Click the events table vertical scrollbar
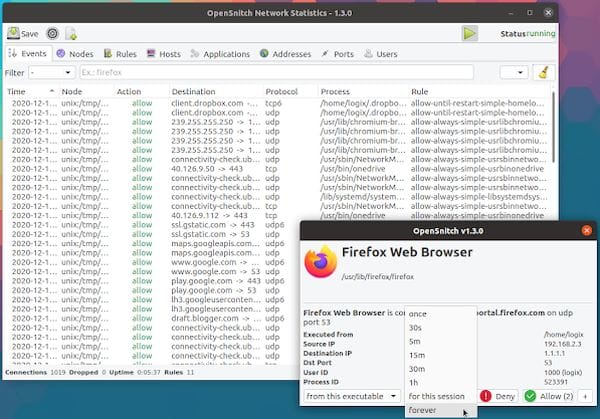The height and width of the screenshot is (419, 600). (553, 126)
